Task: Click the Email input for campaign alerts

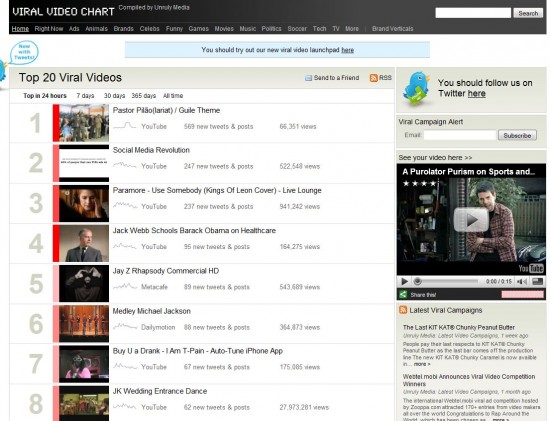Action: (460, 135)
